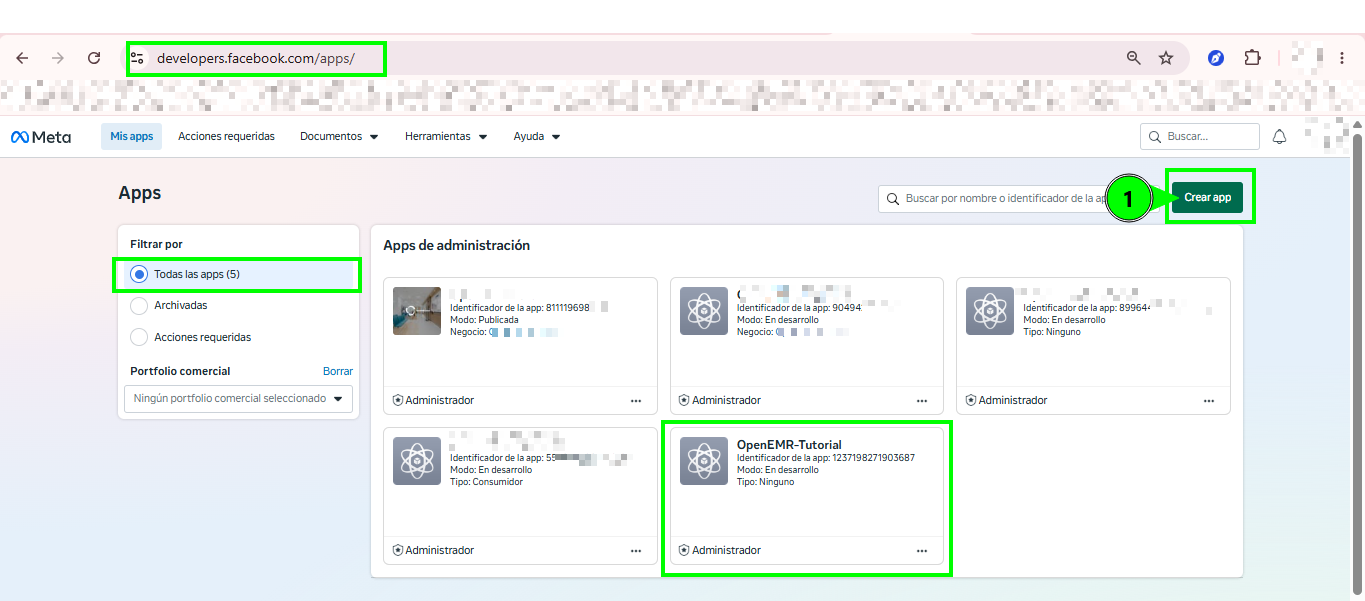This screenshot has height=601, width=1365.
Task: Open the browser extensions puzzle icon
Action: click(x=1252, y=58)
